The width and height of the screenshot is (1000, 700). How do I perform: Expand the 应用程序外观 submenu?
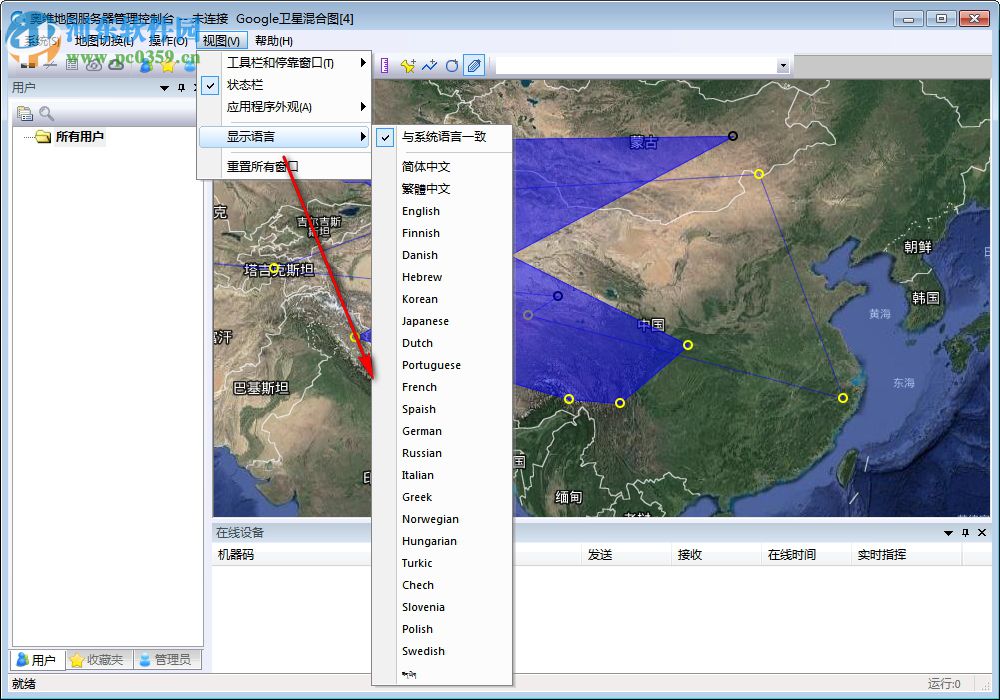(266, 107)
